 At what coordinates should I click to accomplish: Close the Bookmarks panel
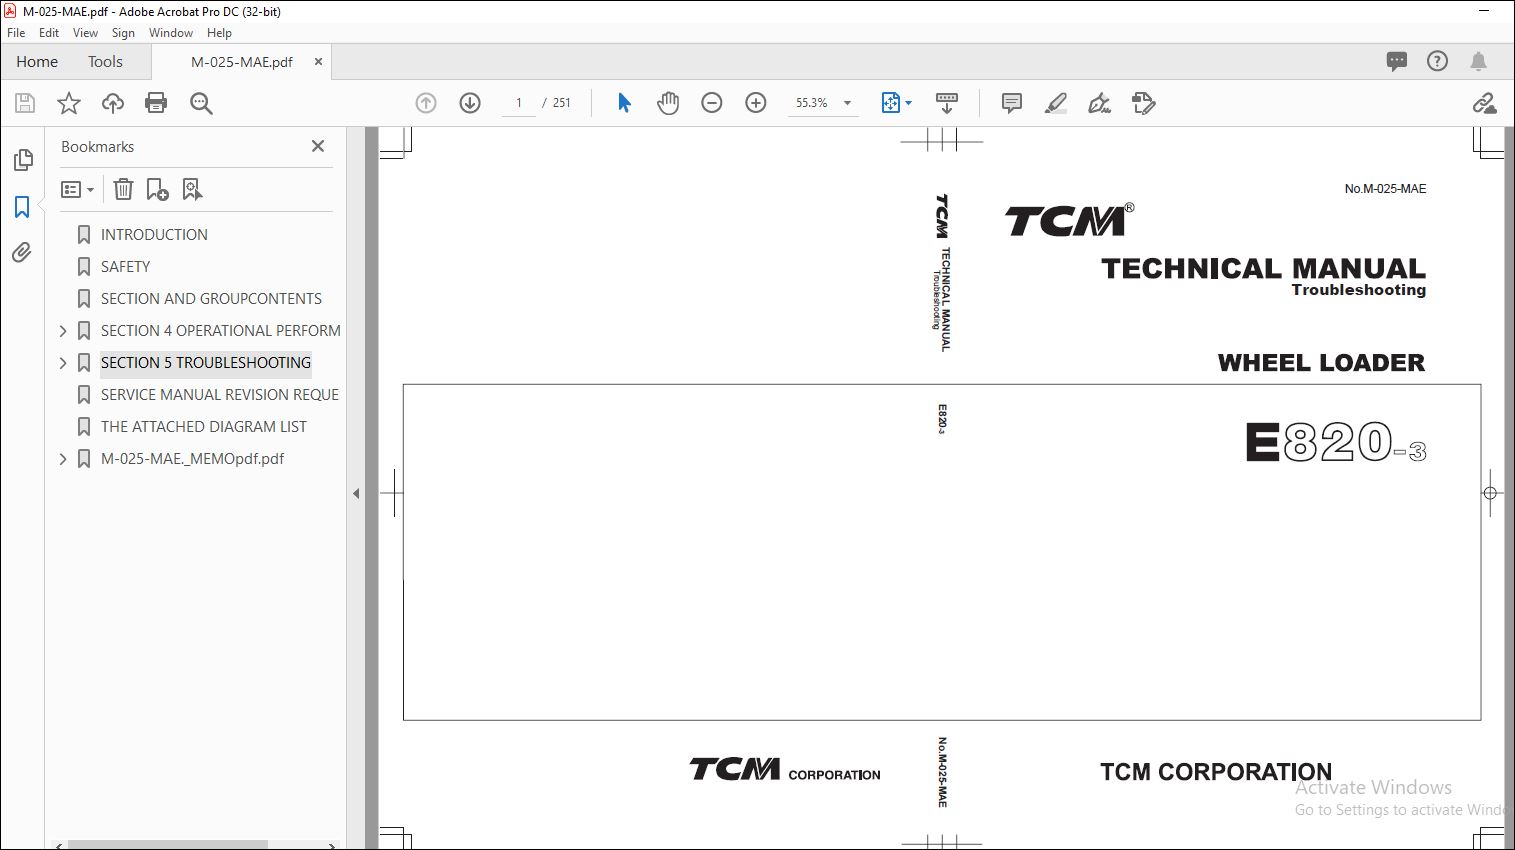tap(318, 146)
